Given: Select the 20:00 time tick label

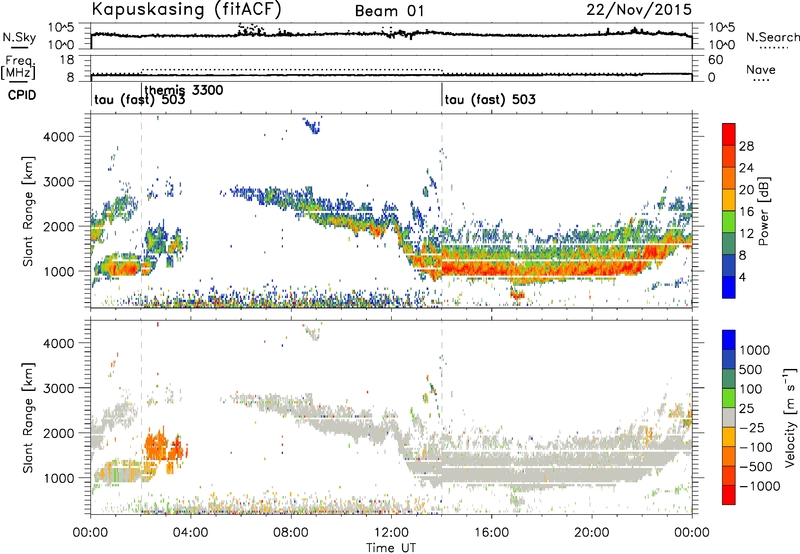Looking at the screenshot, I should coord(591,533).
